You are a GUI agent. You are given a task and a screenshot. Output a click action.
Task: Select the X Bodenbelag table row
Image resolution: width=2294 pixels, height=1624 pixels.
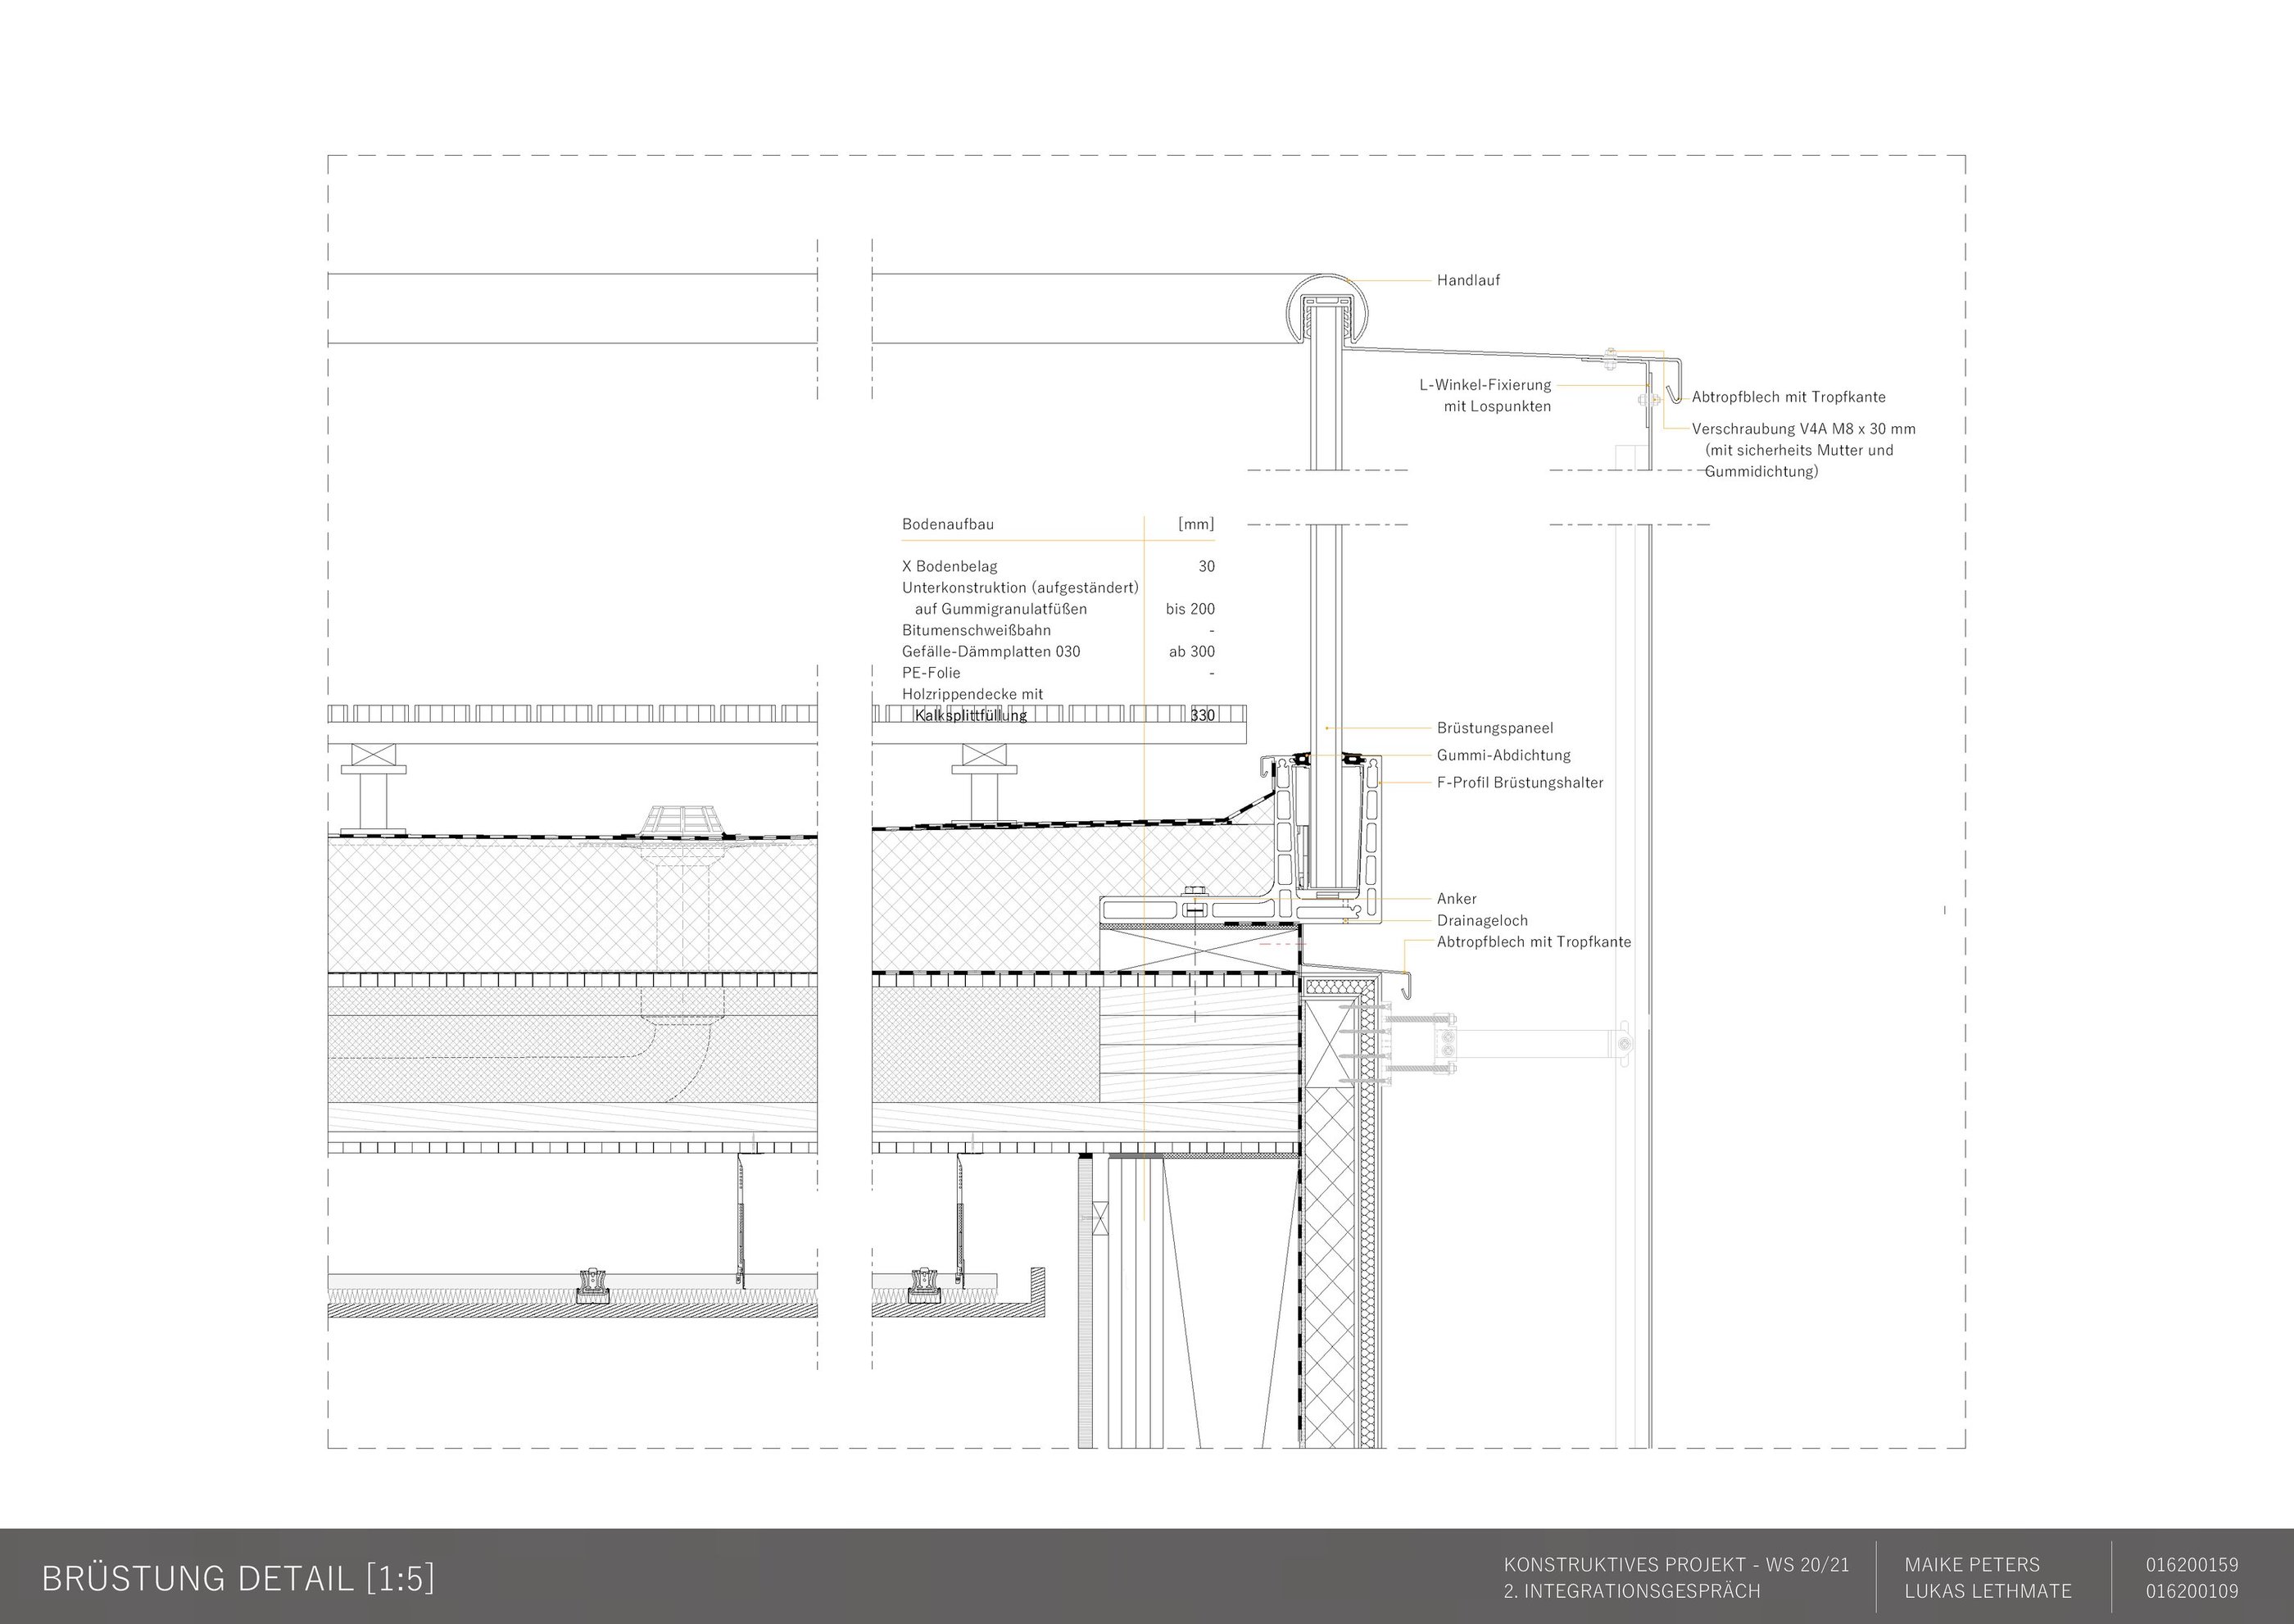tap(949, 567)
